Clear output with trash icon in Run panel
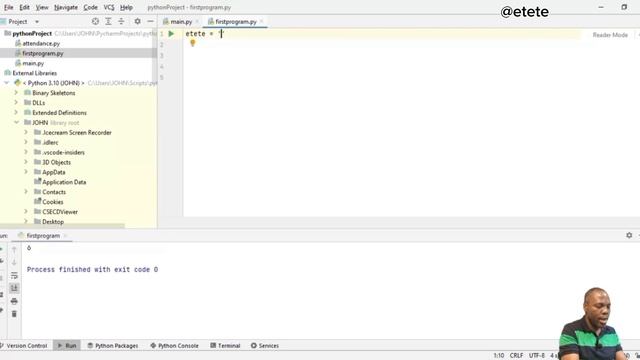The height and width of the screenshot is (360, 640). coord(14,314)
